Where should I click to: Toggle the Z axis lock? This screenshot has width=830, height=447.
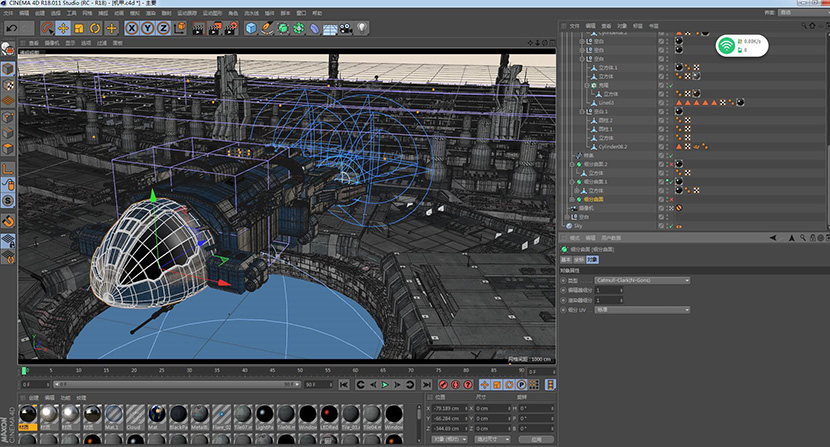[163, 28]
